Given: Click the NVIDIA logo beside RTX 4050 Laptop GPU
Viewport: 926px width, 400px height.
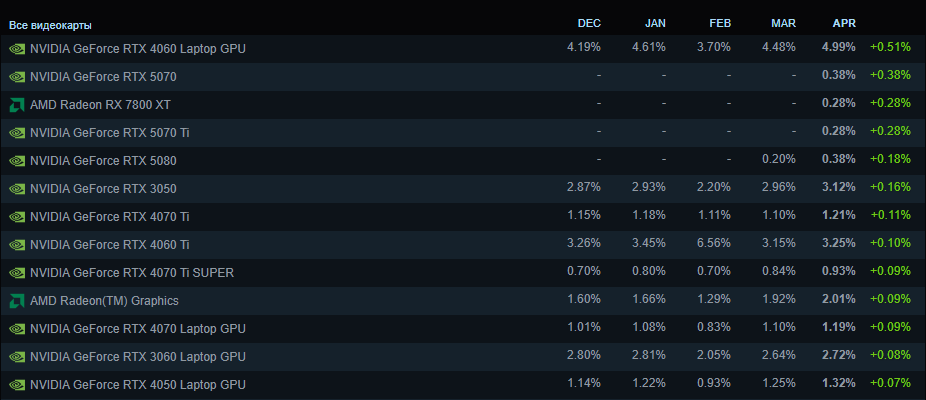Looking at the screenshot, I should pos(17,384).
